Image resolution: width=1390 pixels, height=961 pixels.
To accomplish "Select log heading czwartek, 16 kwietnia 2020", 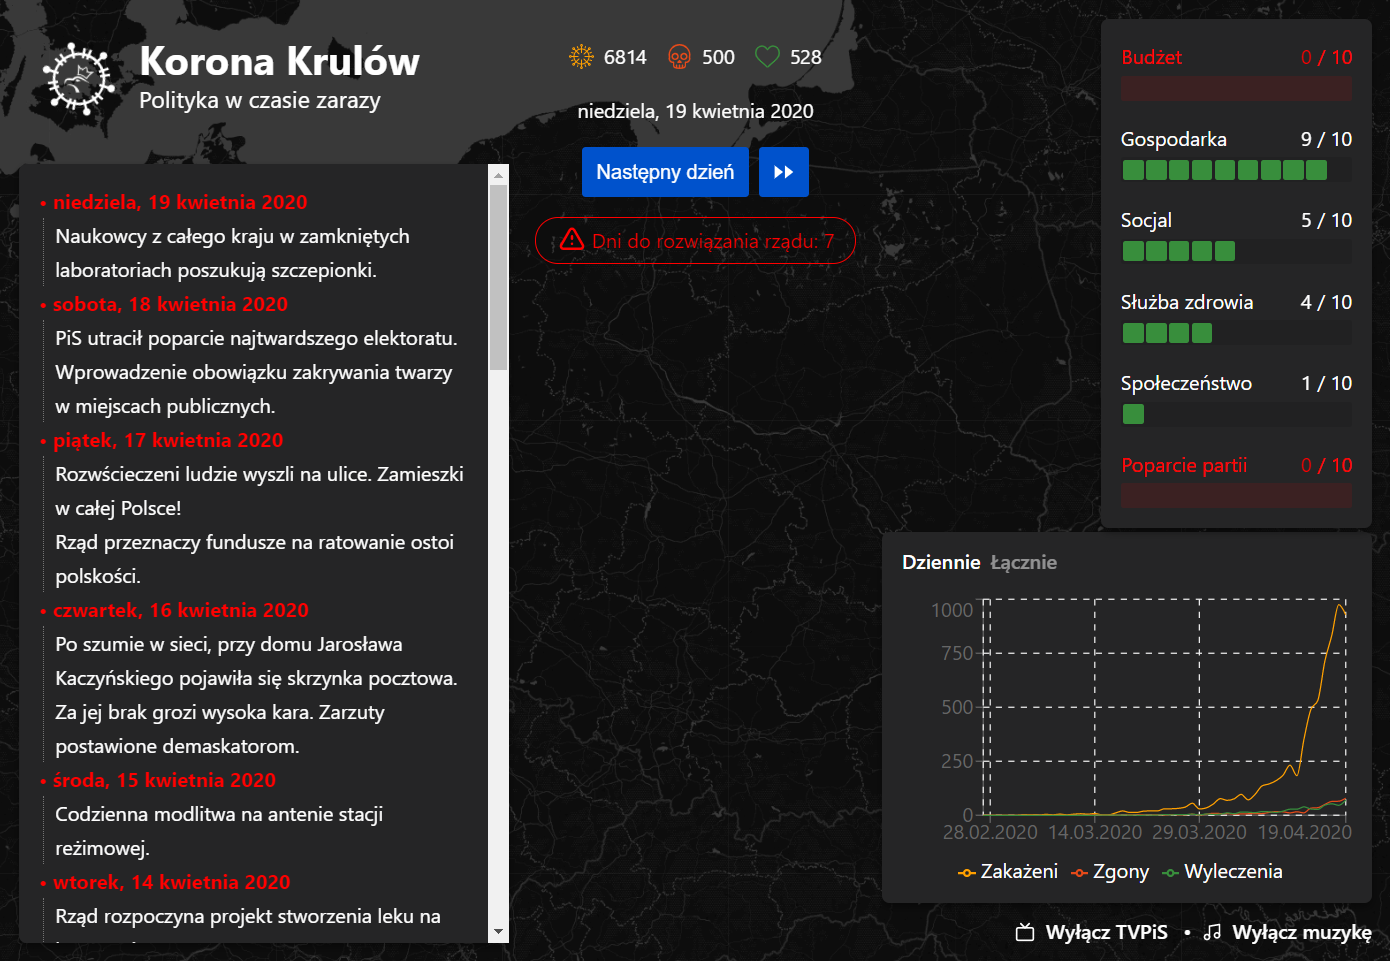I will pyautogui.click(x=181, y=610).
